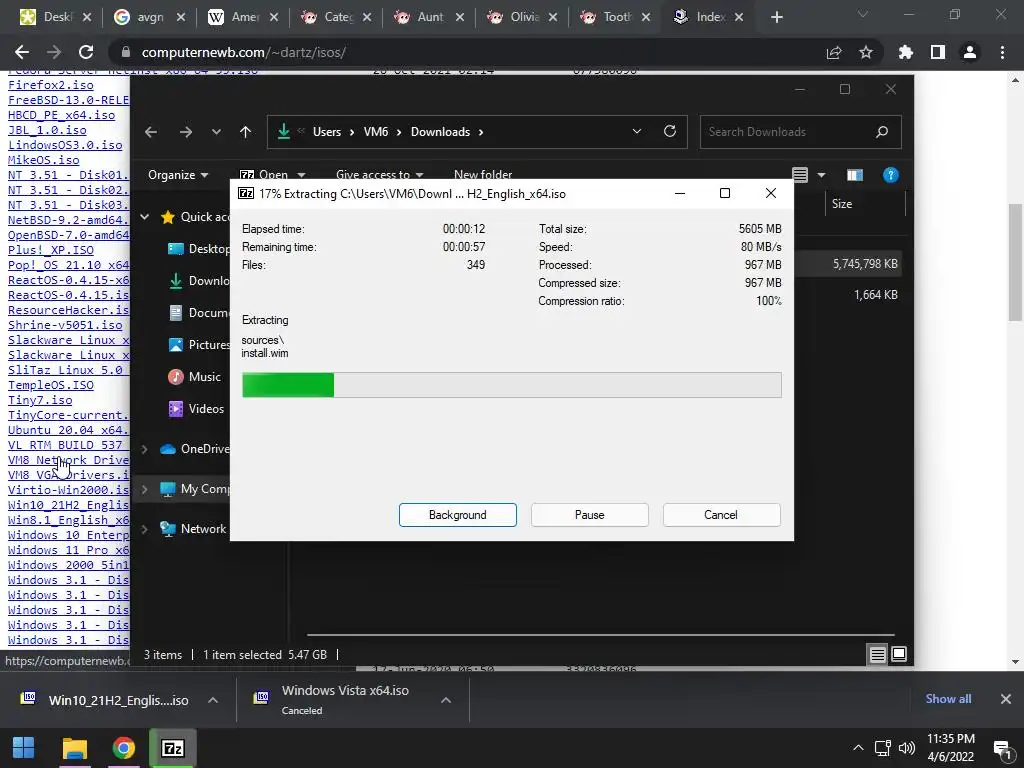The width and height of the screenshot is (1024, 768).
Task: Show hidden tray icons chevron
Action: pyautogui.click(x=858, y=748)
